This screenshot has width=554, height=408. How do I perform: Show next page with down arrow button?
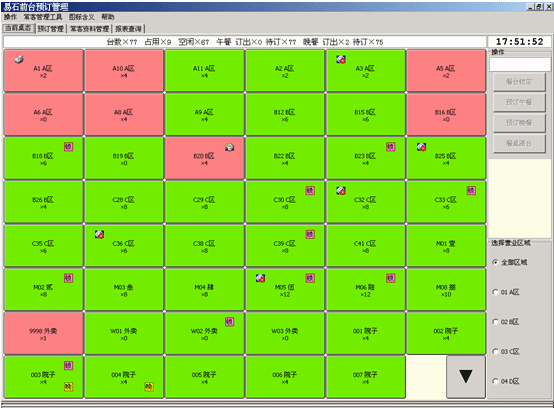[466, 377]
